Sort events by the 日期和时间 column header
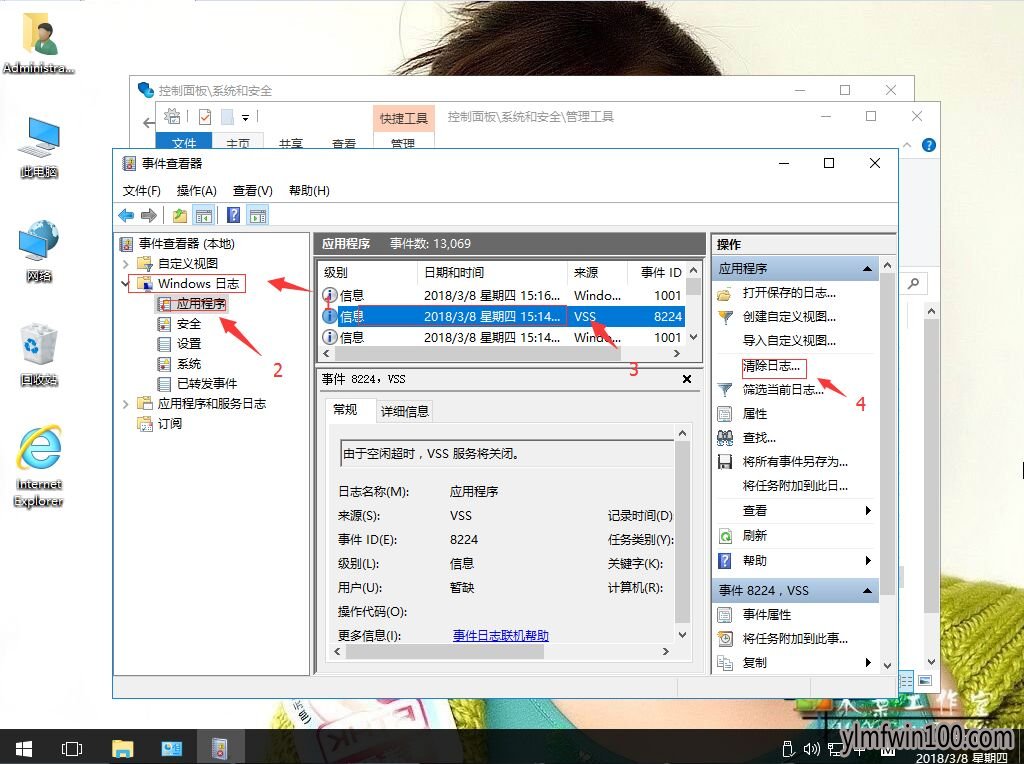The height and width of the screenshot is (764, 1024). pos(492,272)
